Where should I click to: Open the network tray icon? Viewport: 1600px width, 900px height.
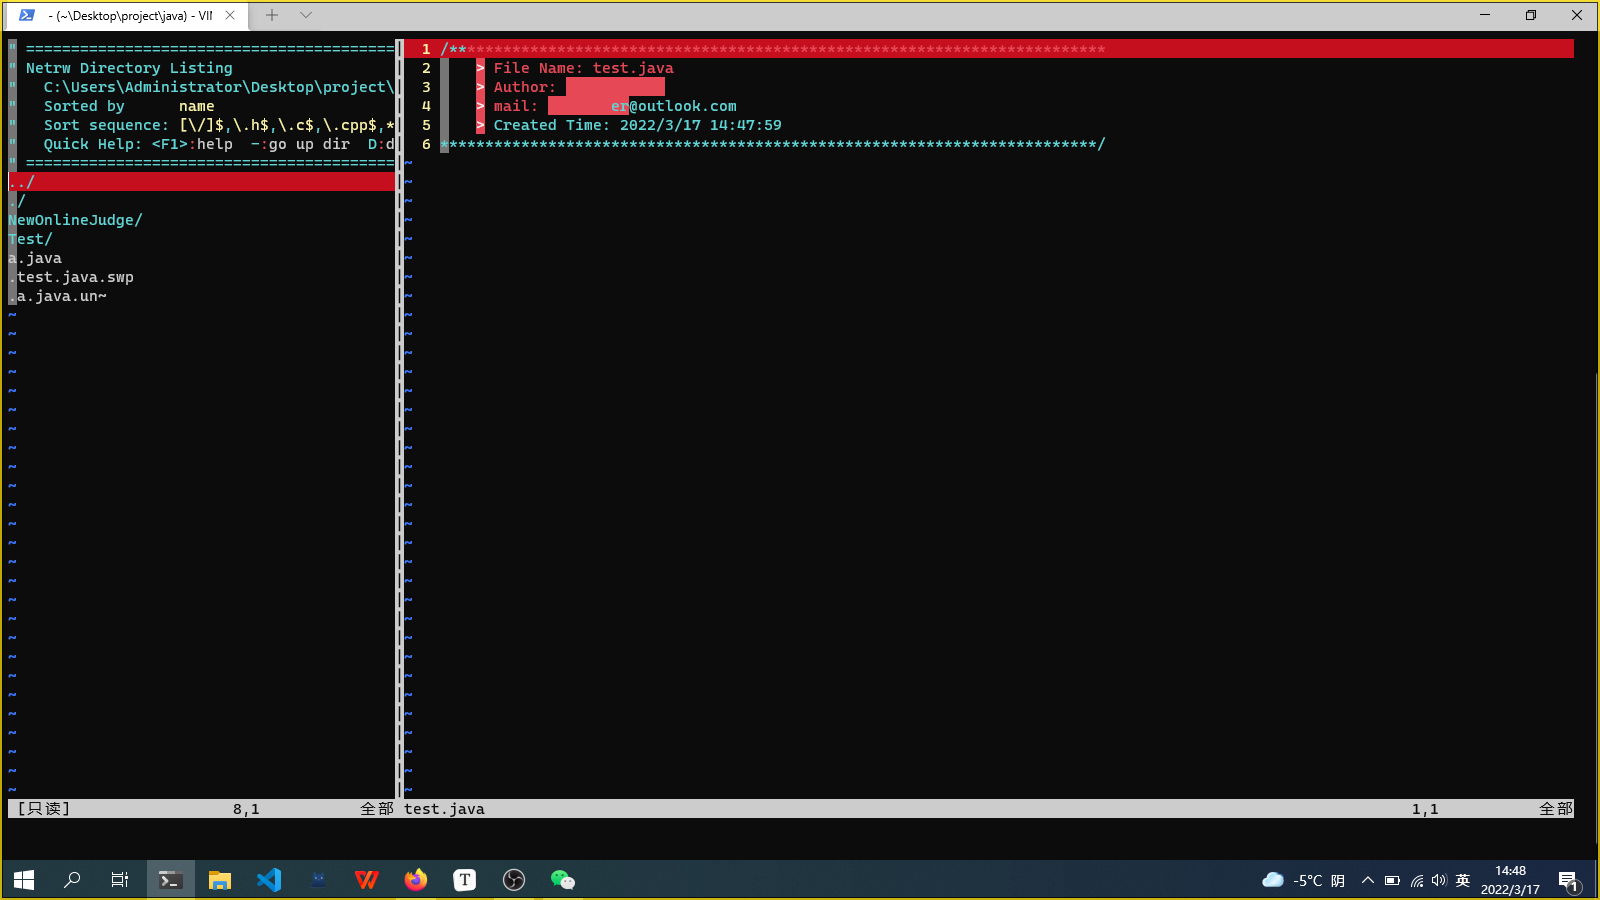click(1417, 881)
